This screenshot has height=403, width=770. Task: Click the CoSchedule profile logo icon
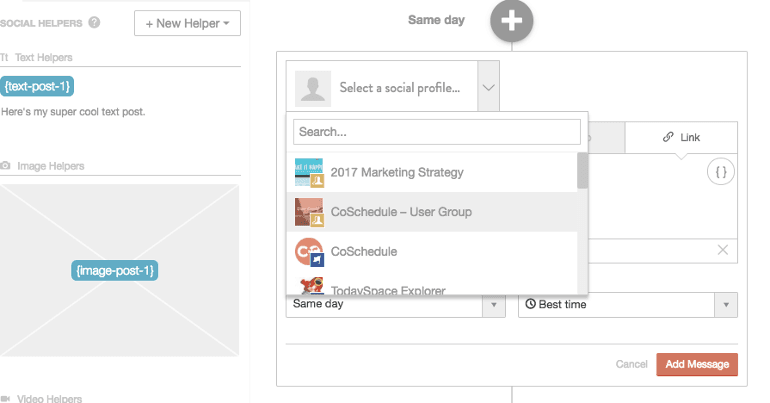(x=309, y=251)
